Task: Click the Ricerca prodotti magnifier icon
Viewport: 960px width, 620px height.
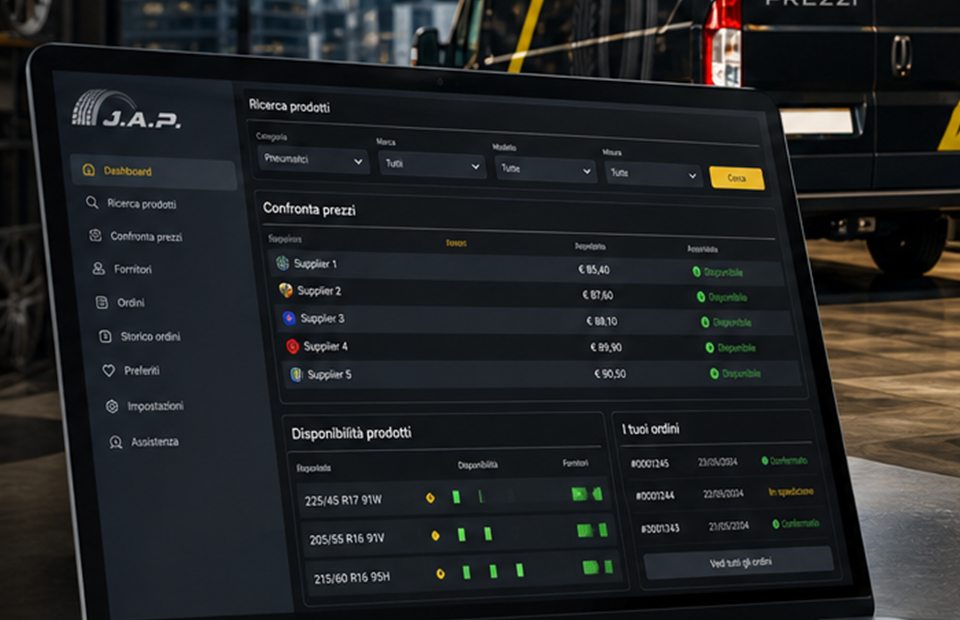Action: tap(92, 202)
